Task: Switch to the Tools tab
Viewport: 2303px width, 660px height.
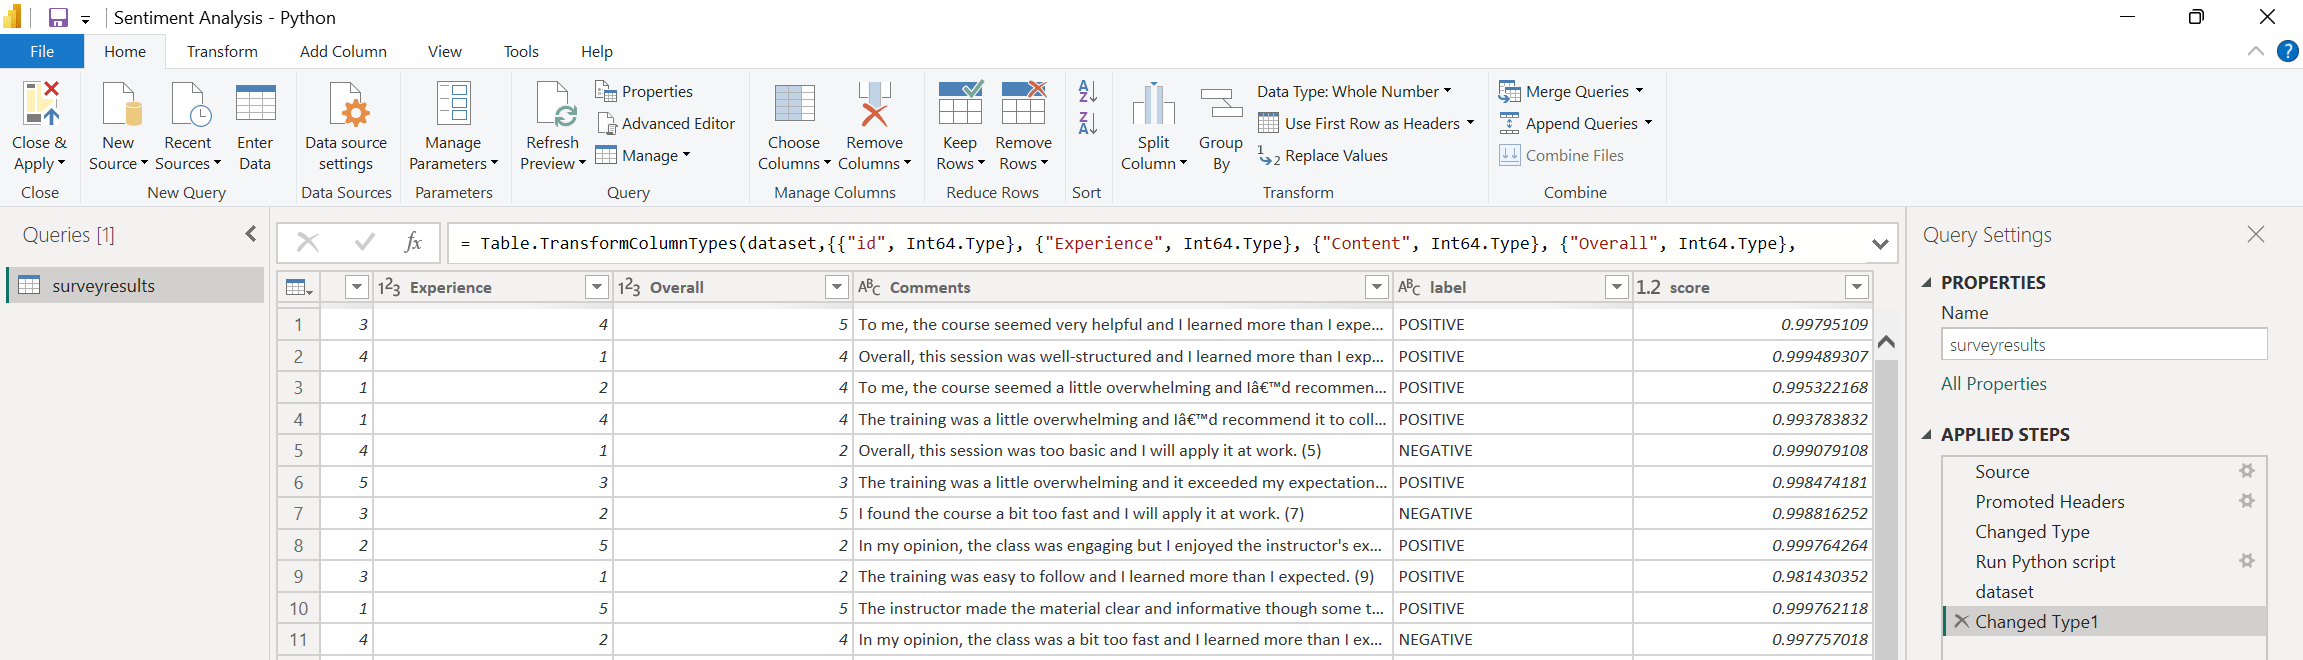Action: (x=521, y=51)
